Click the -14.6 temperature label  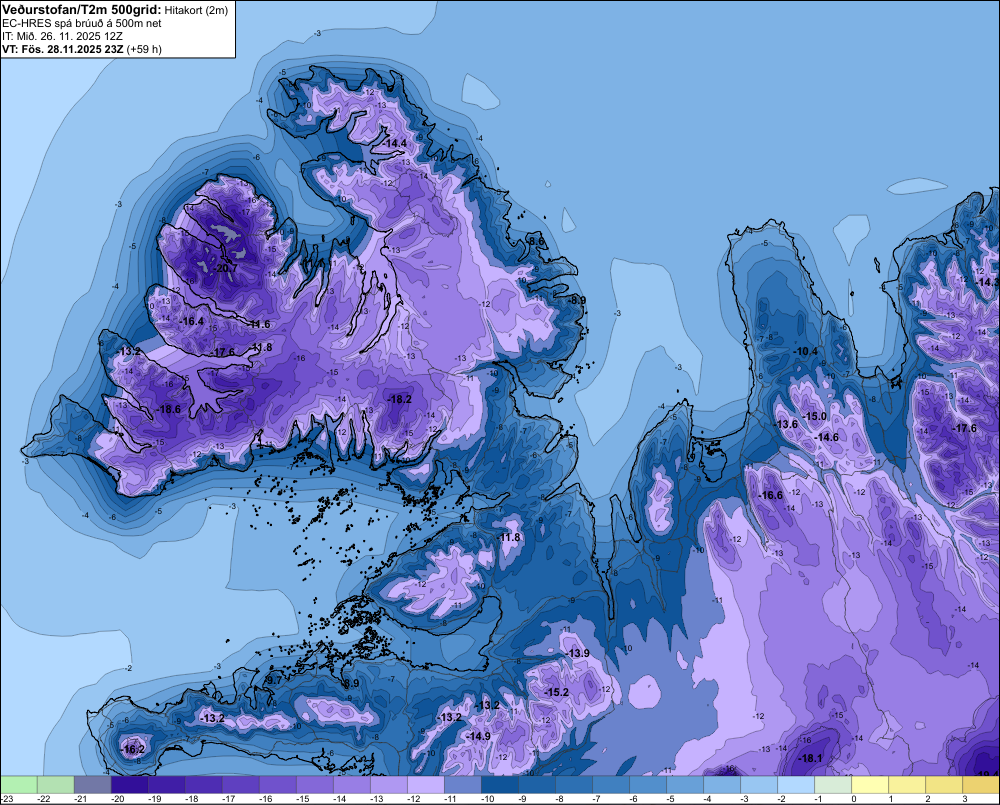827,438
